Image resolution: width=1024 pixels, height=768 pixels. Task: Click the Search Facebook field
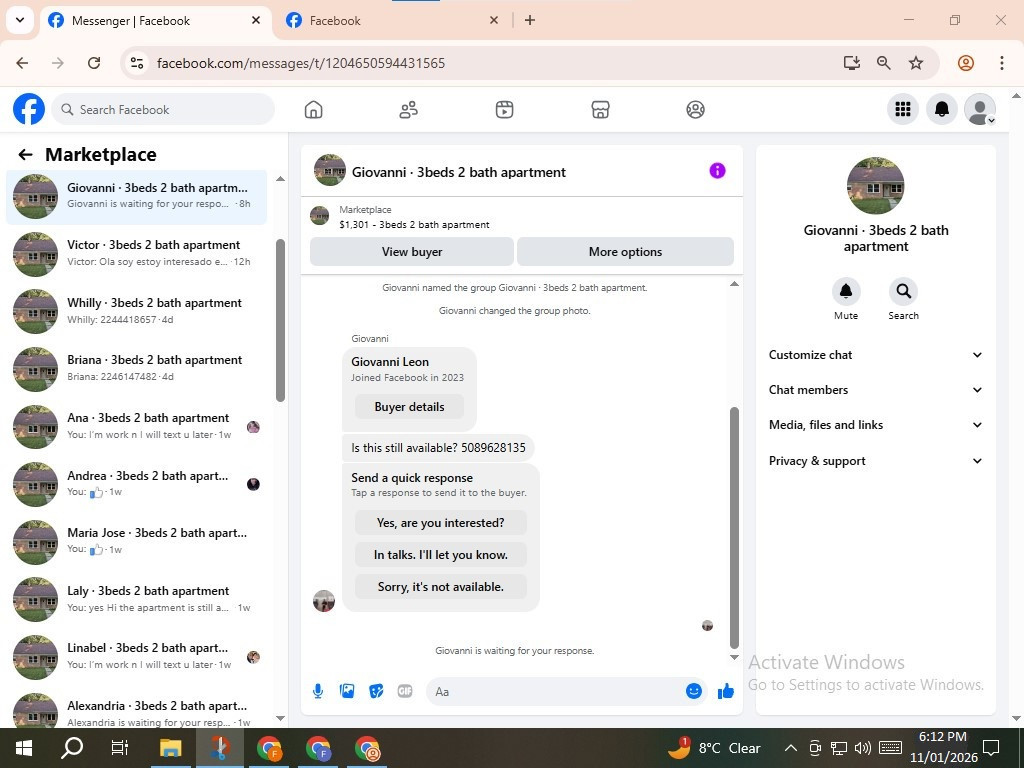pyautogui.click(x=163, y=109)
